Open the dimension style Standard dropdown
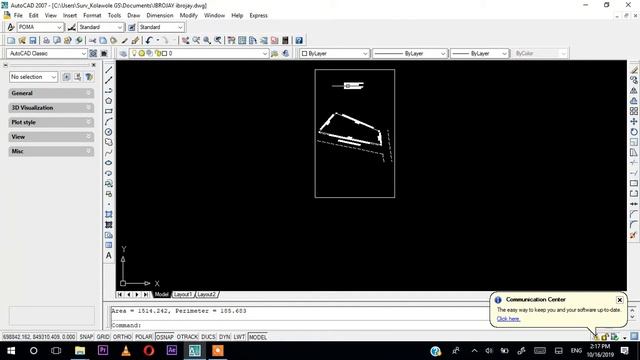Image resolution: width=640 pixels, height=360 pixels. point(101,27)
